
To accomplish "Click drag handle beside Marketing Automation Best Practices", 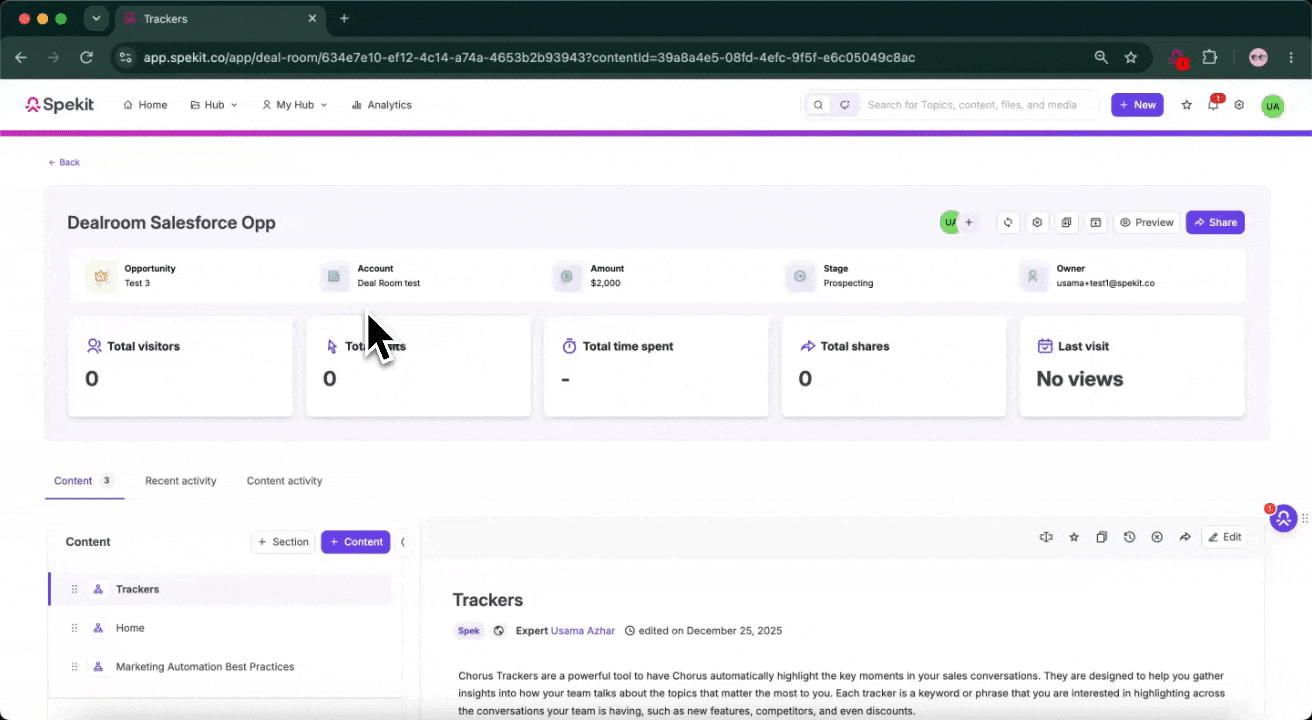I will pyautogui.click(x=74, y=667).
